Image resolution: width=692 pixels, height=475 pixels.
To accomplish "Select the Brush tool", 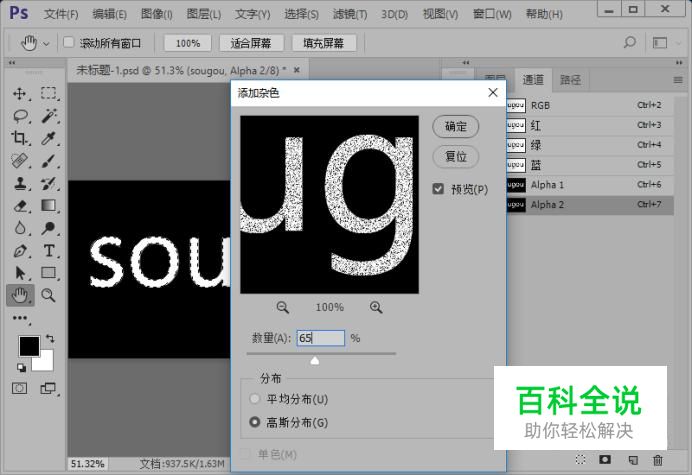I will (49, 161).
